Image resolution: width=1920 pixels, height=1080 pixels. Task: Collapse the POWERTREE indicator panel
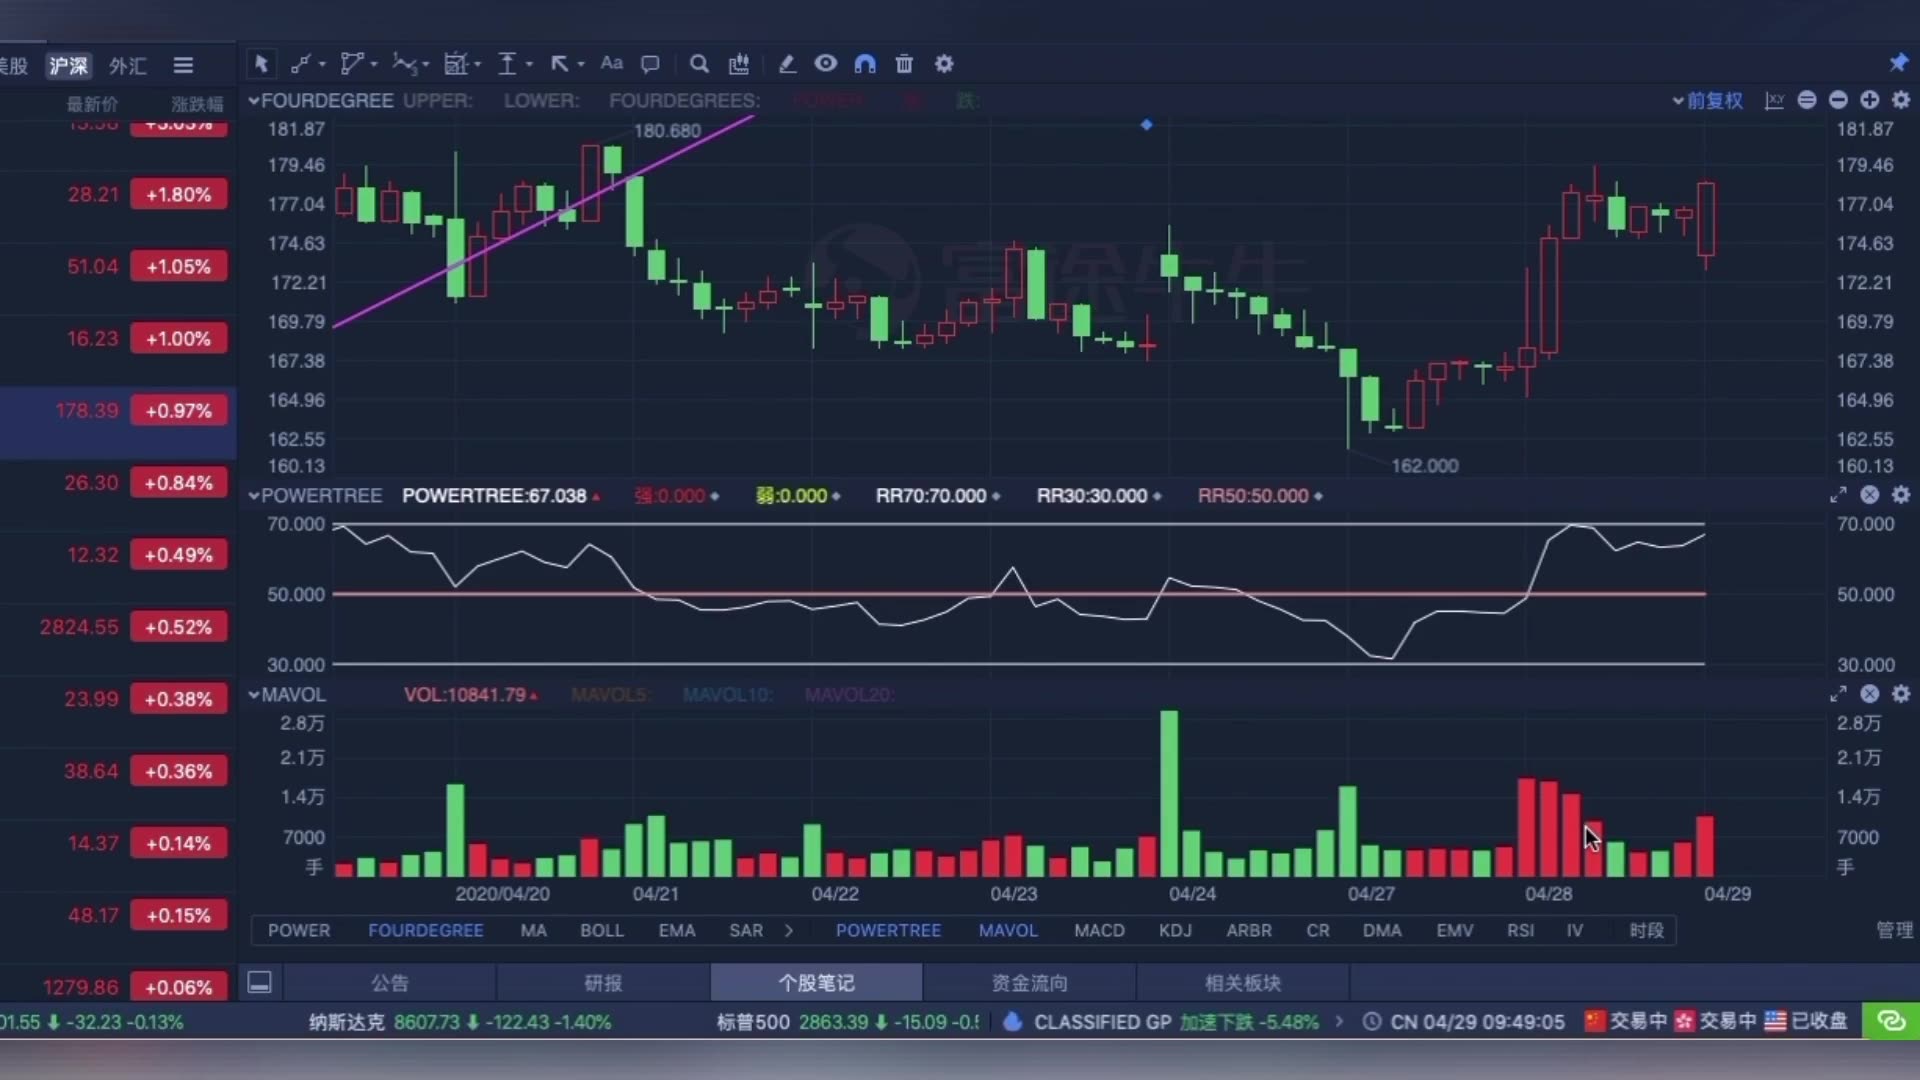coord(254,496)
